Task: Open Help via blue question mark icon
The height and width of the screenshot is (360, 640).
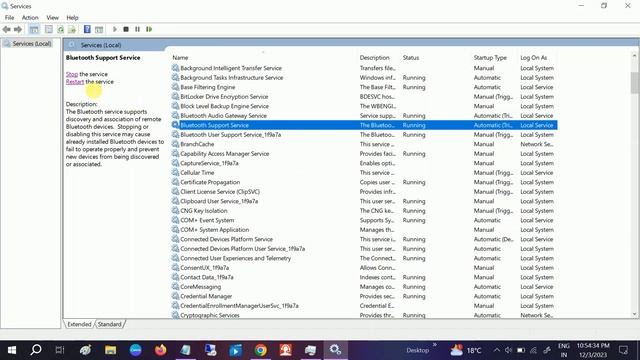Action: (87, 29)
